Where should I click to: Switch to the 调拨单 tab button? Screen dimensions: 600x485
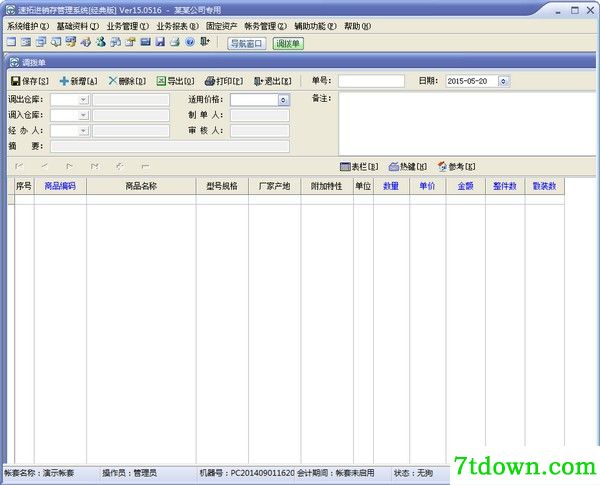coord(288,44)
